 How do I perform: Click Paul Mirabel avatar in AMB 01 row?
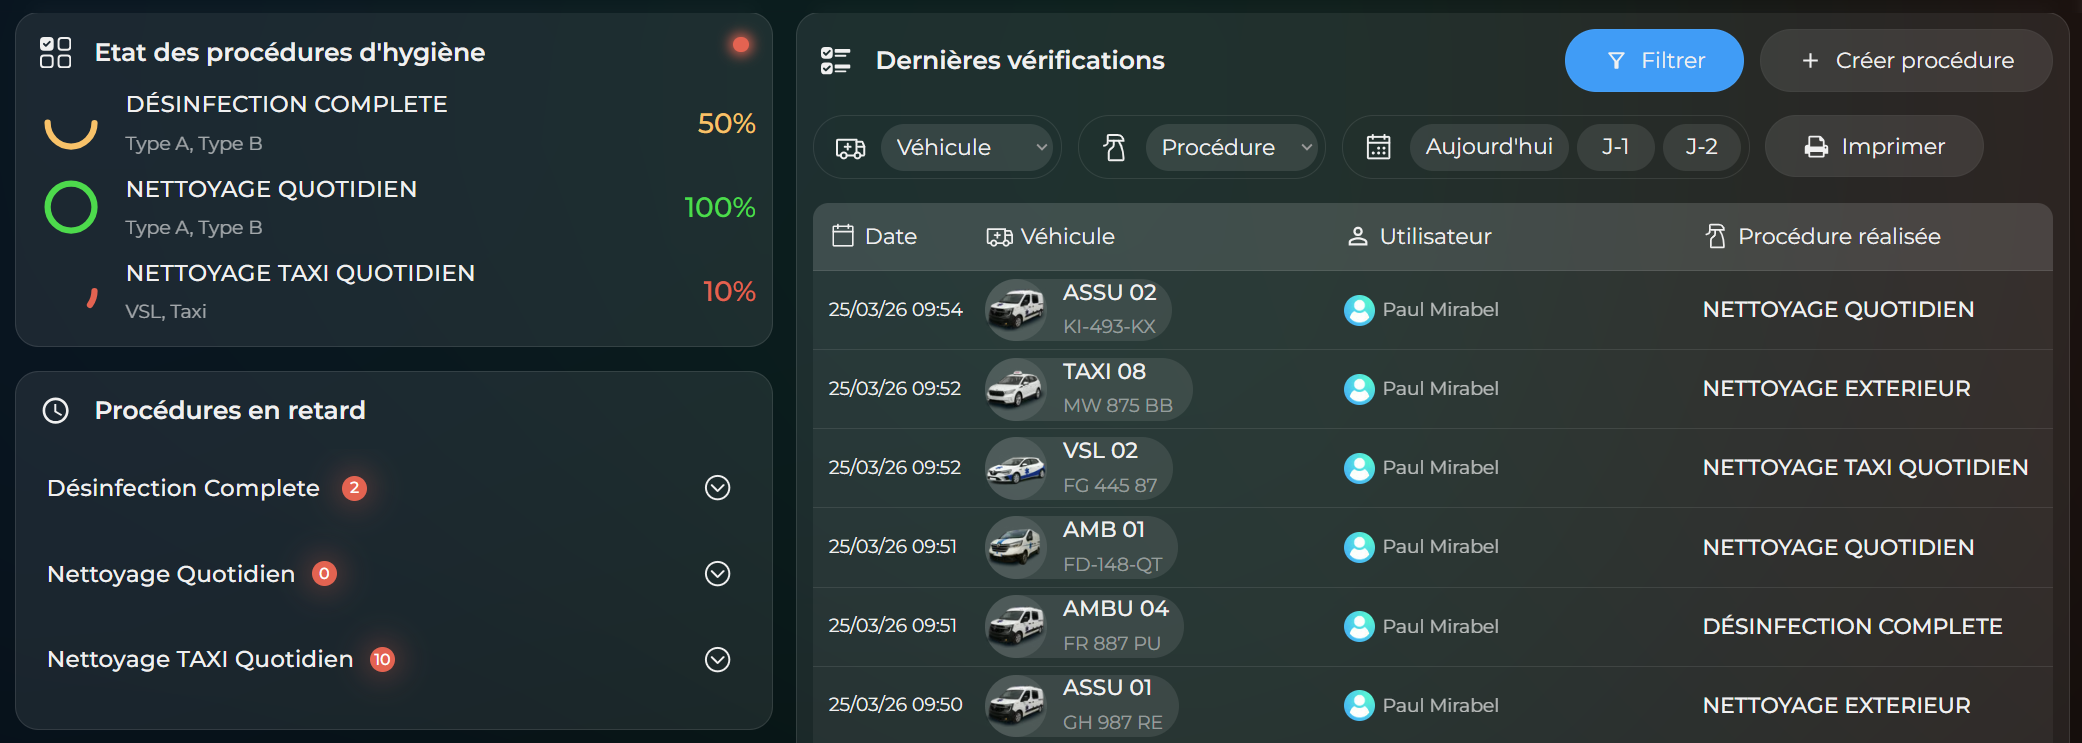click(x=1359, y=547)
